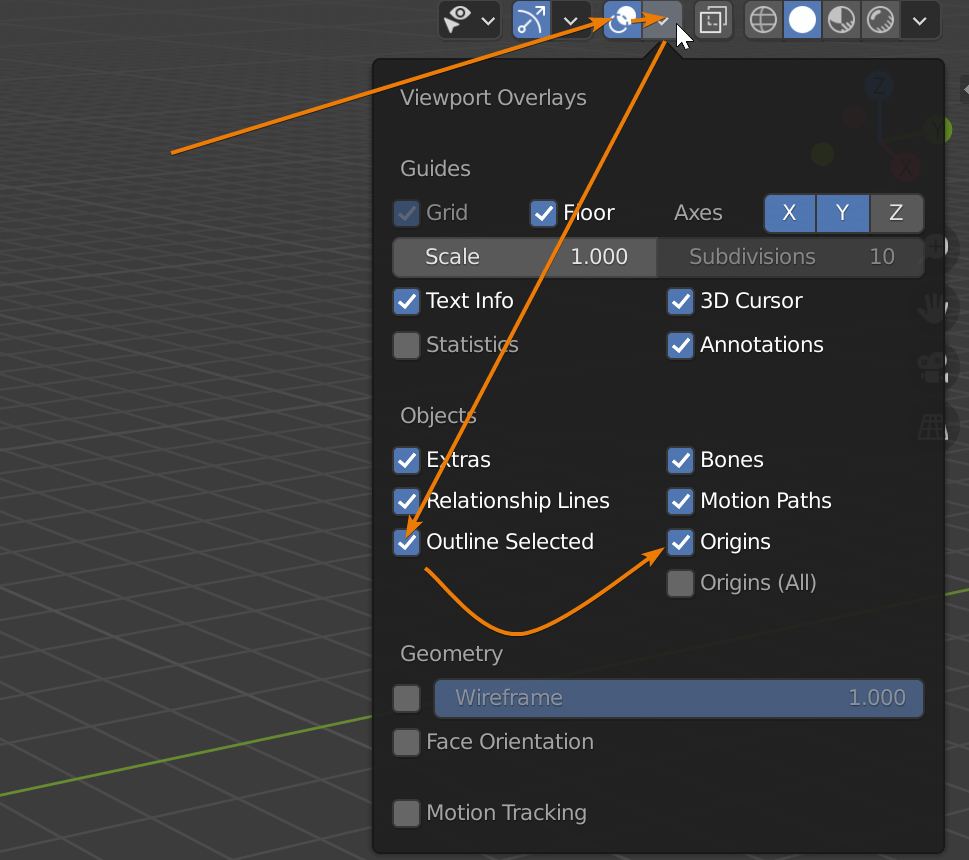Click the Wireframe threshold slider

(x=678, y=698)
